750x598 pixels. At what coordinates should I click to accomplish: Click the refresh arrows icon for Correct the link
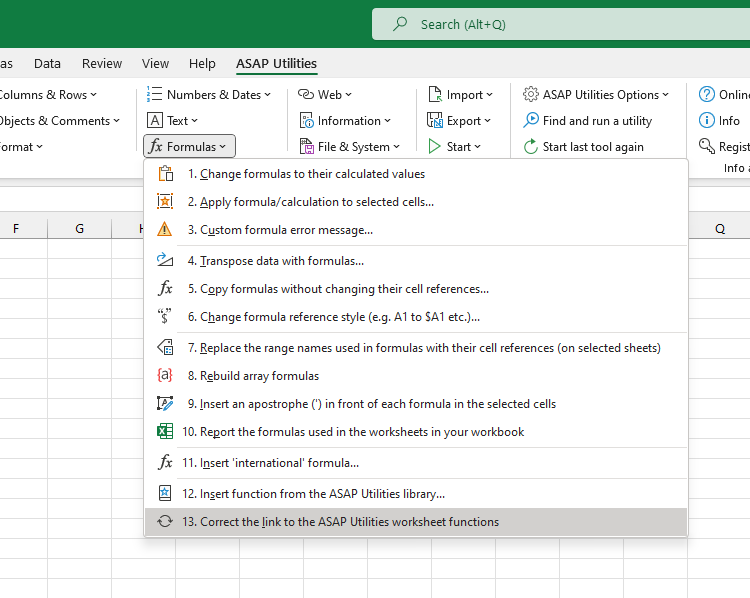click(x=165, y=521)
